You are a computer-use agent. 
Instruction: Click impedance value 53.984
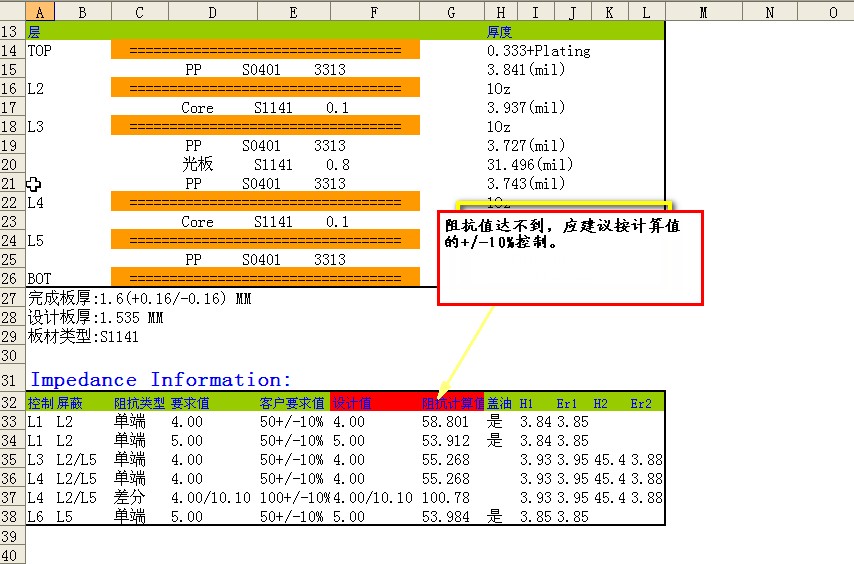(446, 517)
